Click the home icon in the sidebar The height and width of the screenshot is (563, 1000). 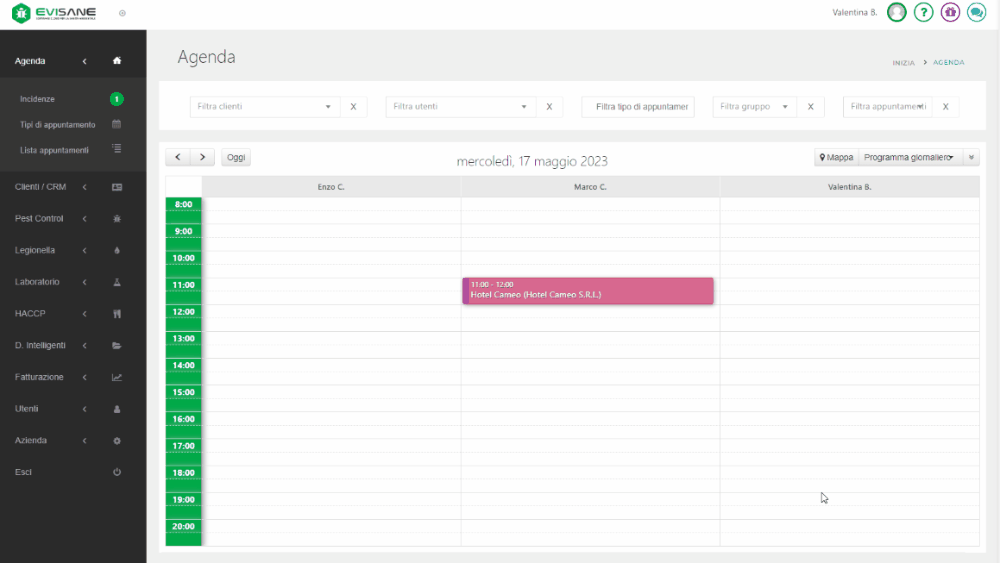(117, 61)
